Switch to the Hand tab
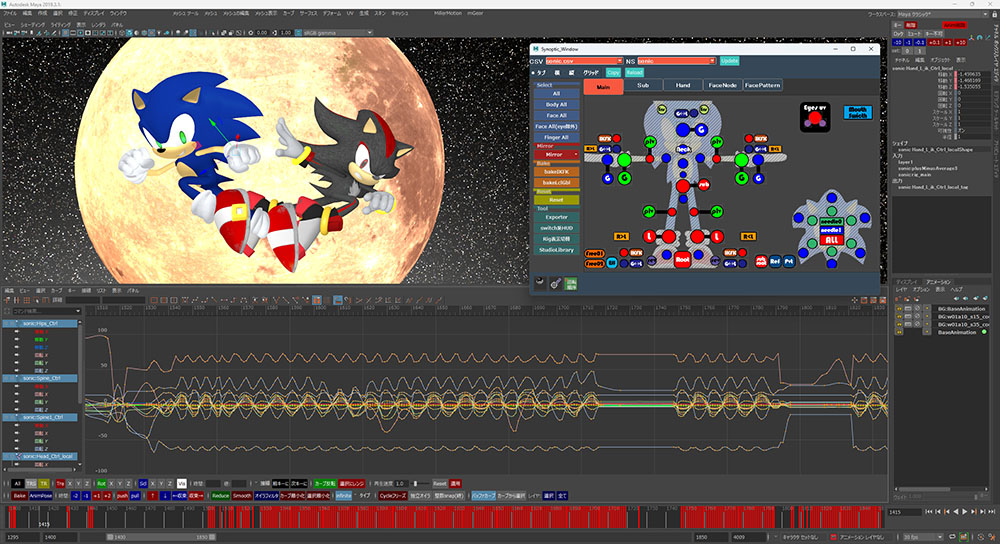Screen dimensions: 1000x544 click(x=682, y=86)
